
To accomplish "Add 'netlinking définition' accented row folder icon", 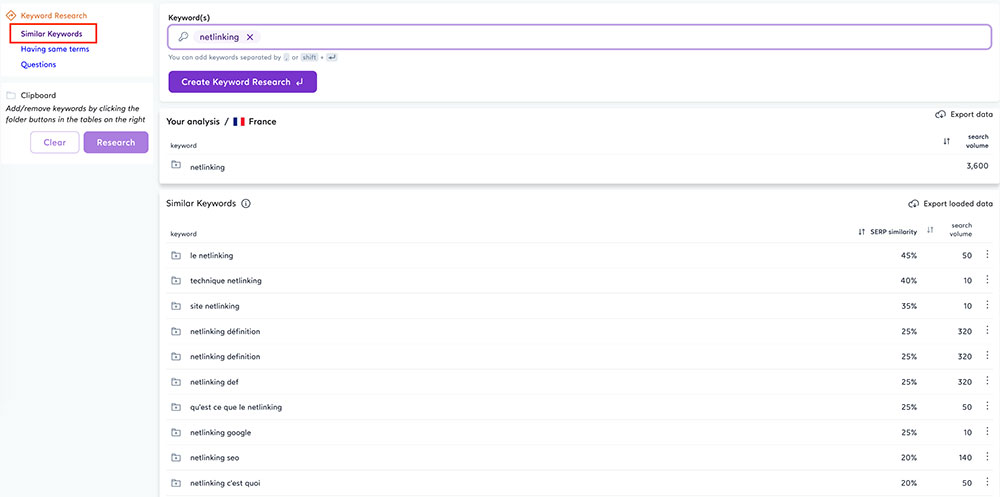I will [176, 331].
